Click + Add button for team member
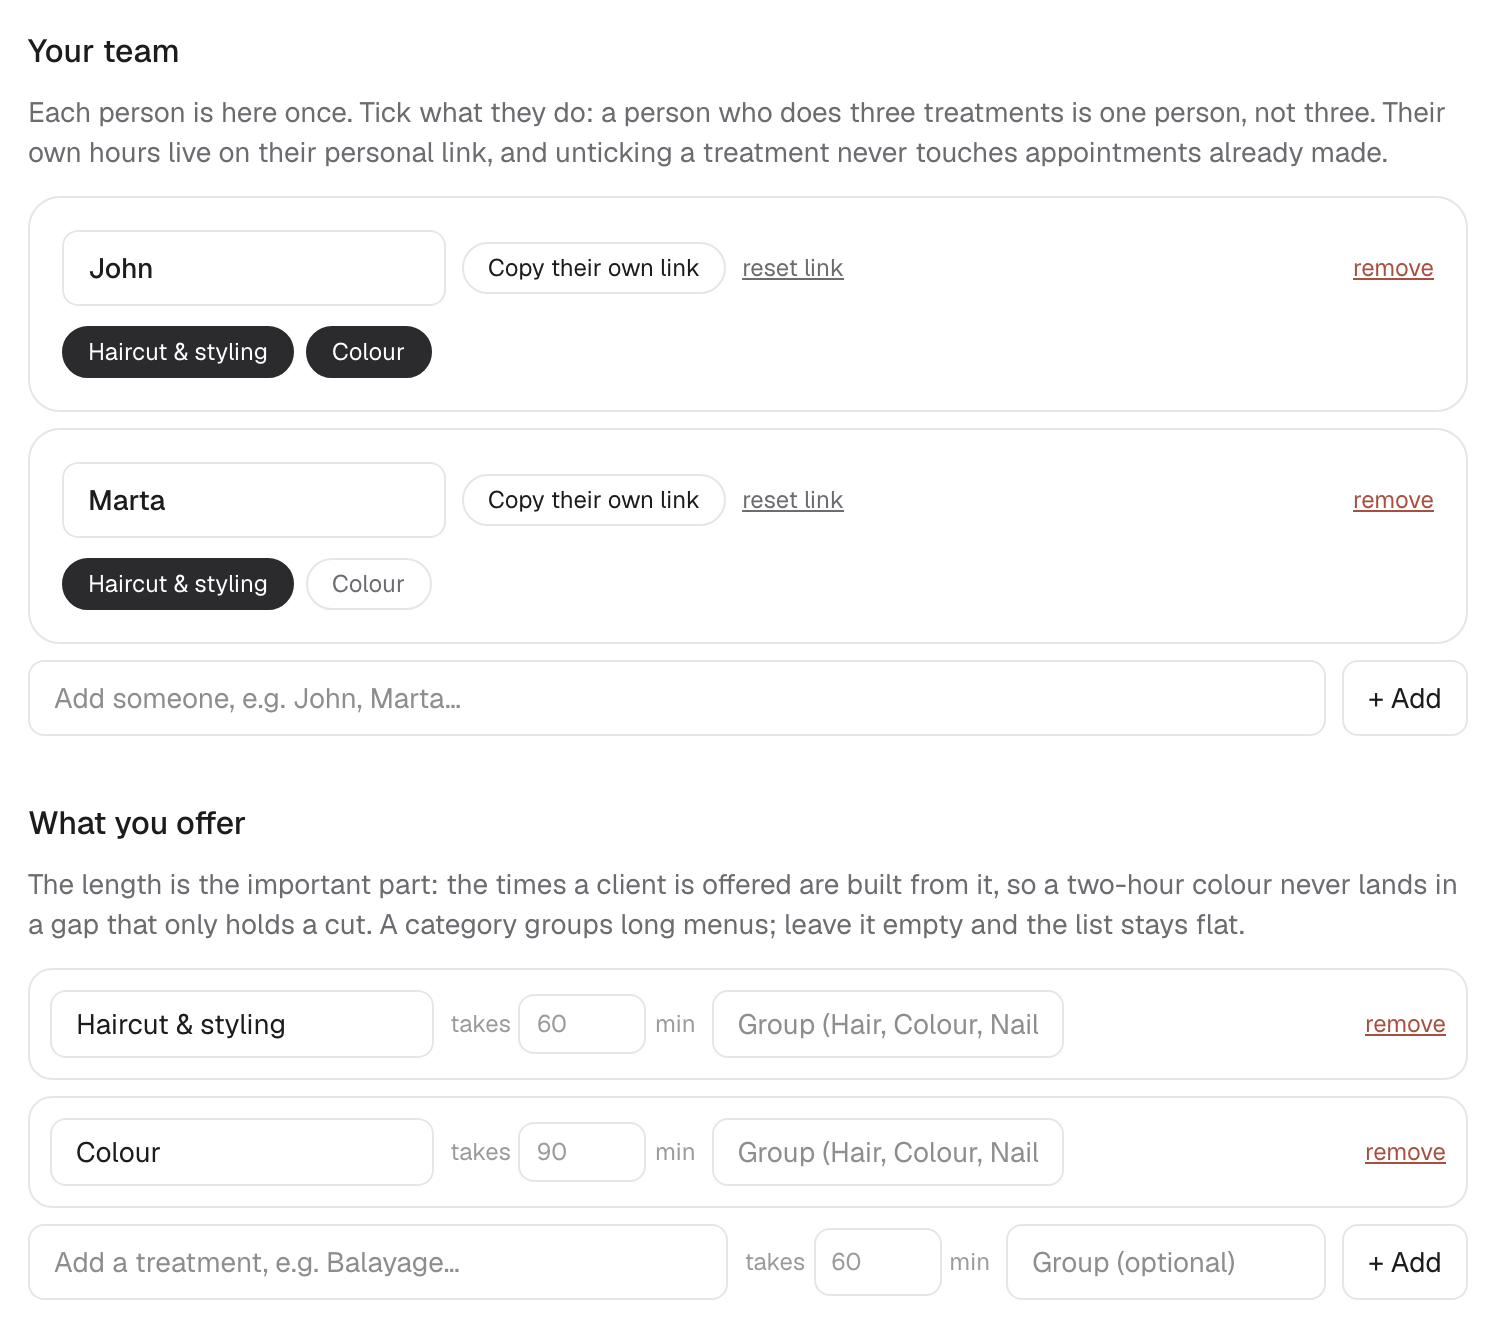Viewport: 1496px width, 1328px height. coord(1405,698)
